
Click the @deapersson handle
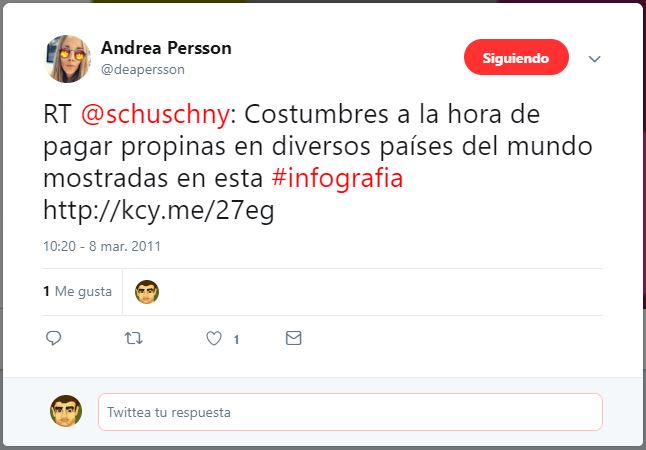tap(143, 69)
